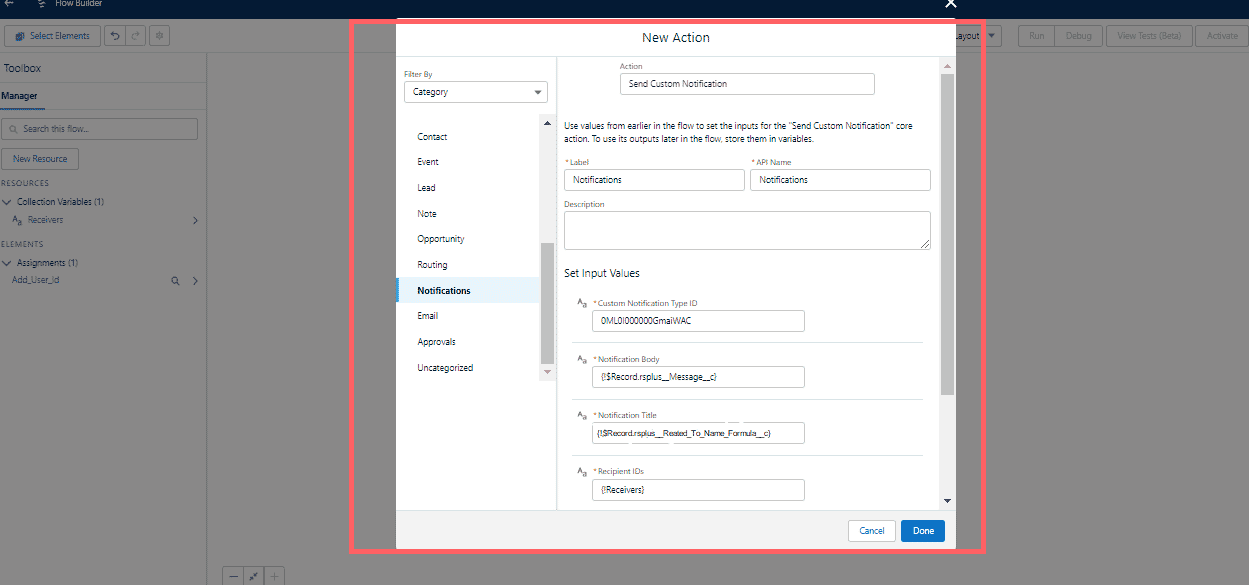Click the Flow Builder logo icon
The width and height of the screenshot is (1249, 585).
pyautogui.click(x=41, y=4)
